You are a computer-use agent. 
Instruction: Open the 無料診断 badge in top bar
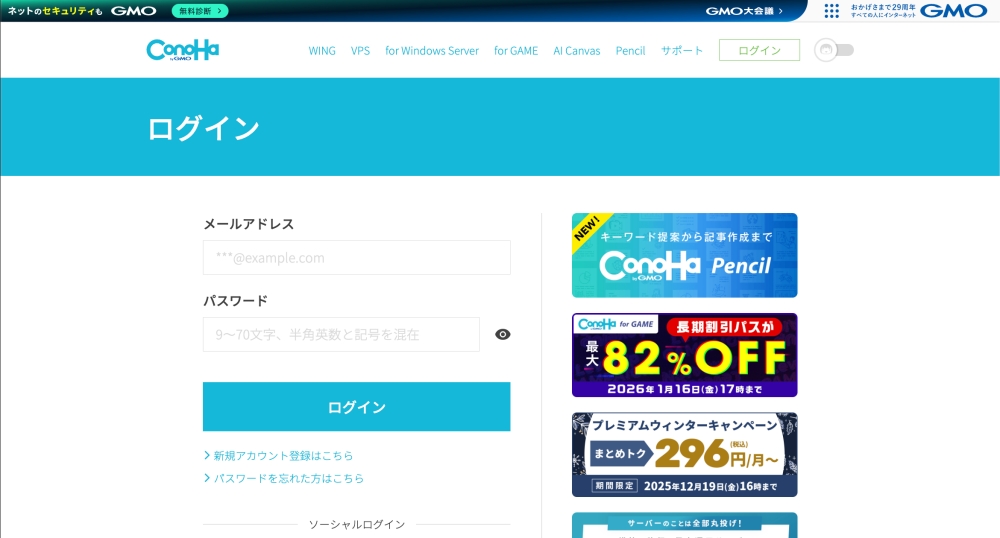click(200, 11)
